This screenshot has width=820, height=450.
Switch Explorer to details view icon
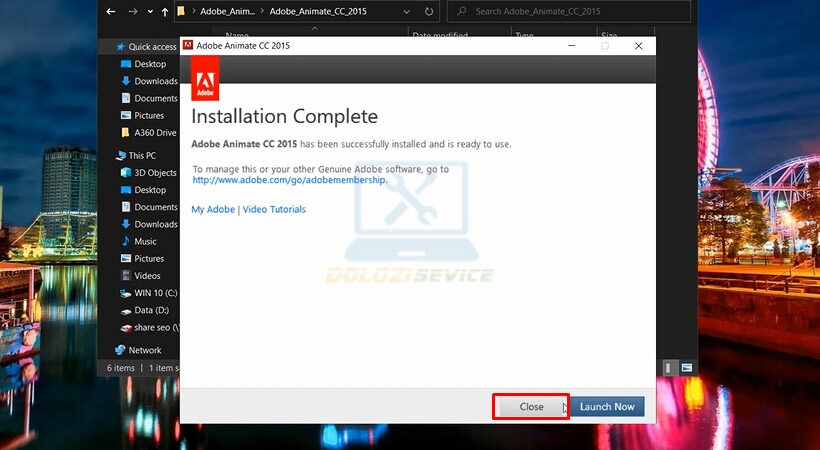point(670,367)
